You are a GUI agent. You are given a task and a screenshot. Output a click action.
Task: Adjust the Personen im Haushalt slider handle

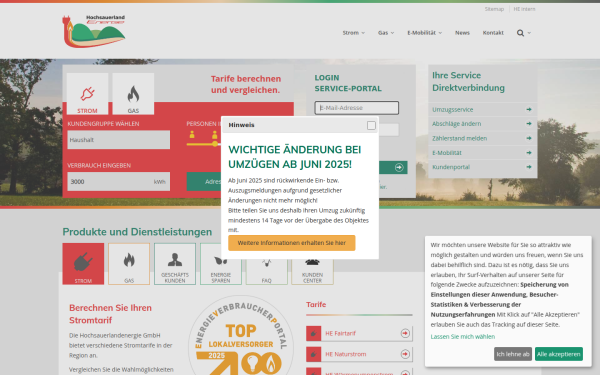tap(215, 144)
